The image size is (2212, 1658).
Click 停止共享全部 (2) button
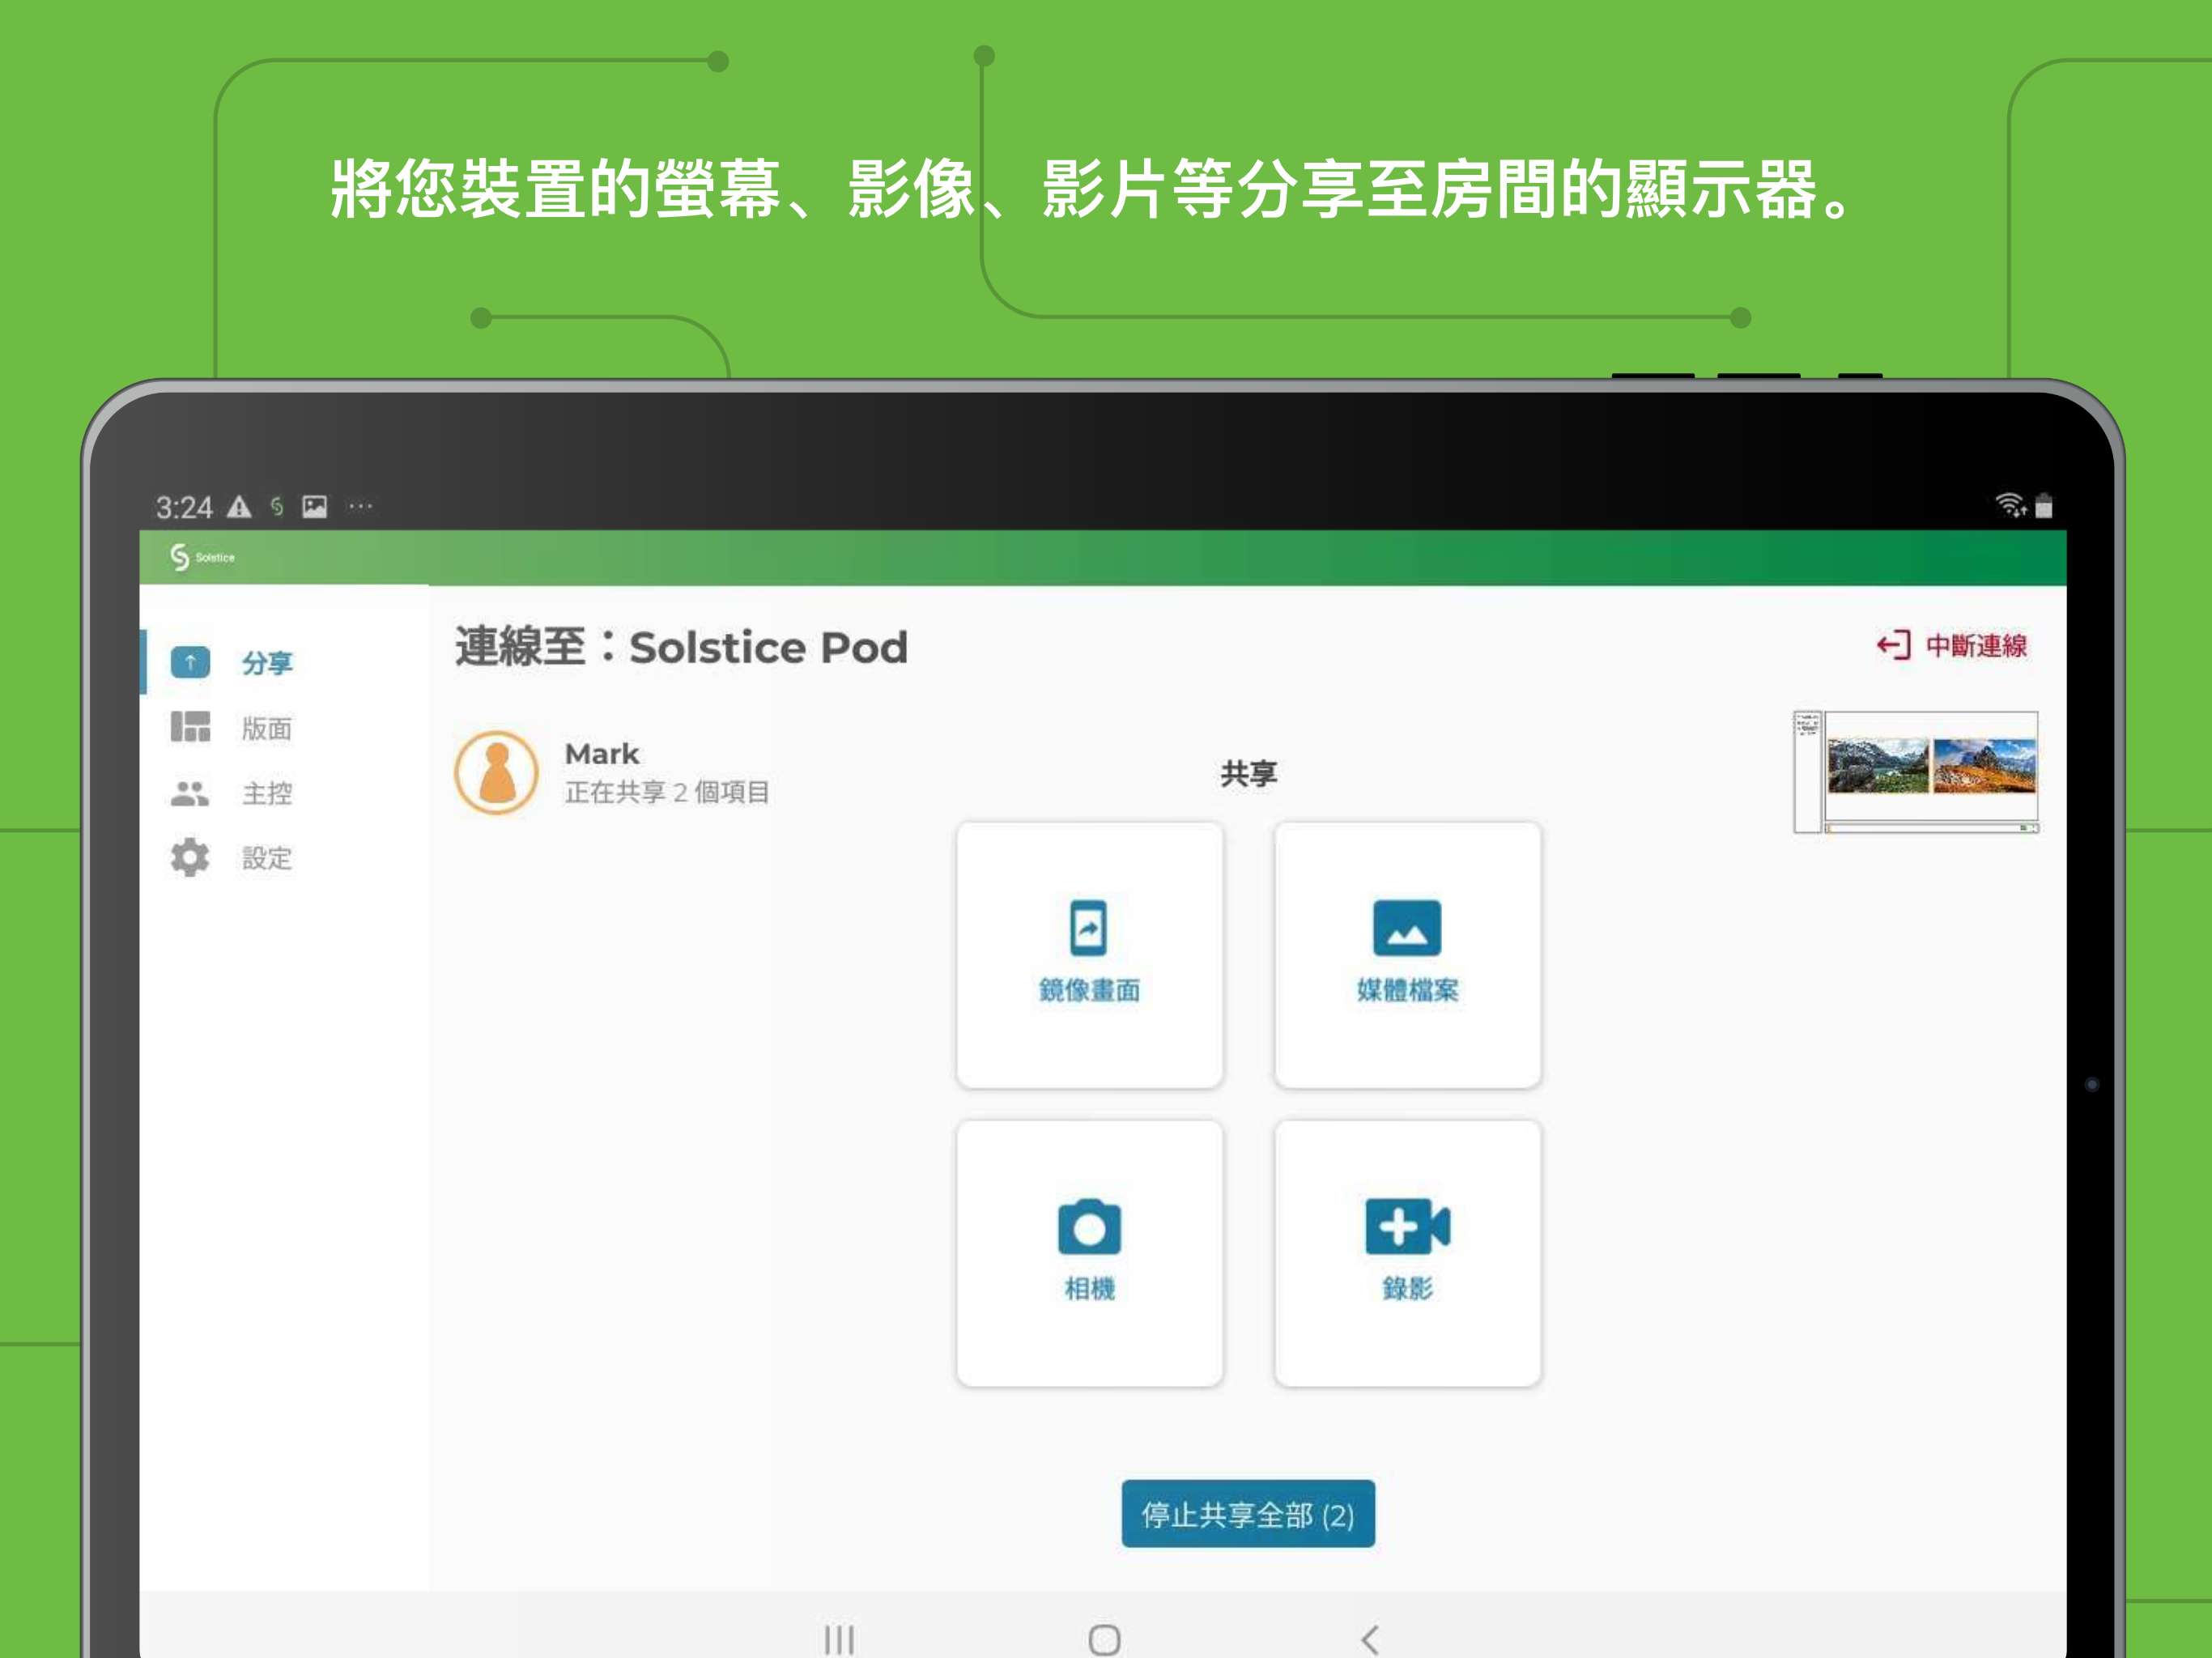click(x=1248, y=1514)
